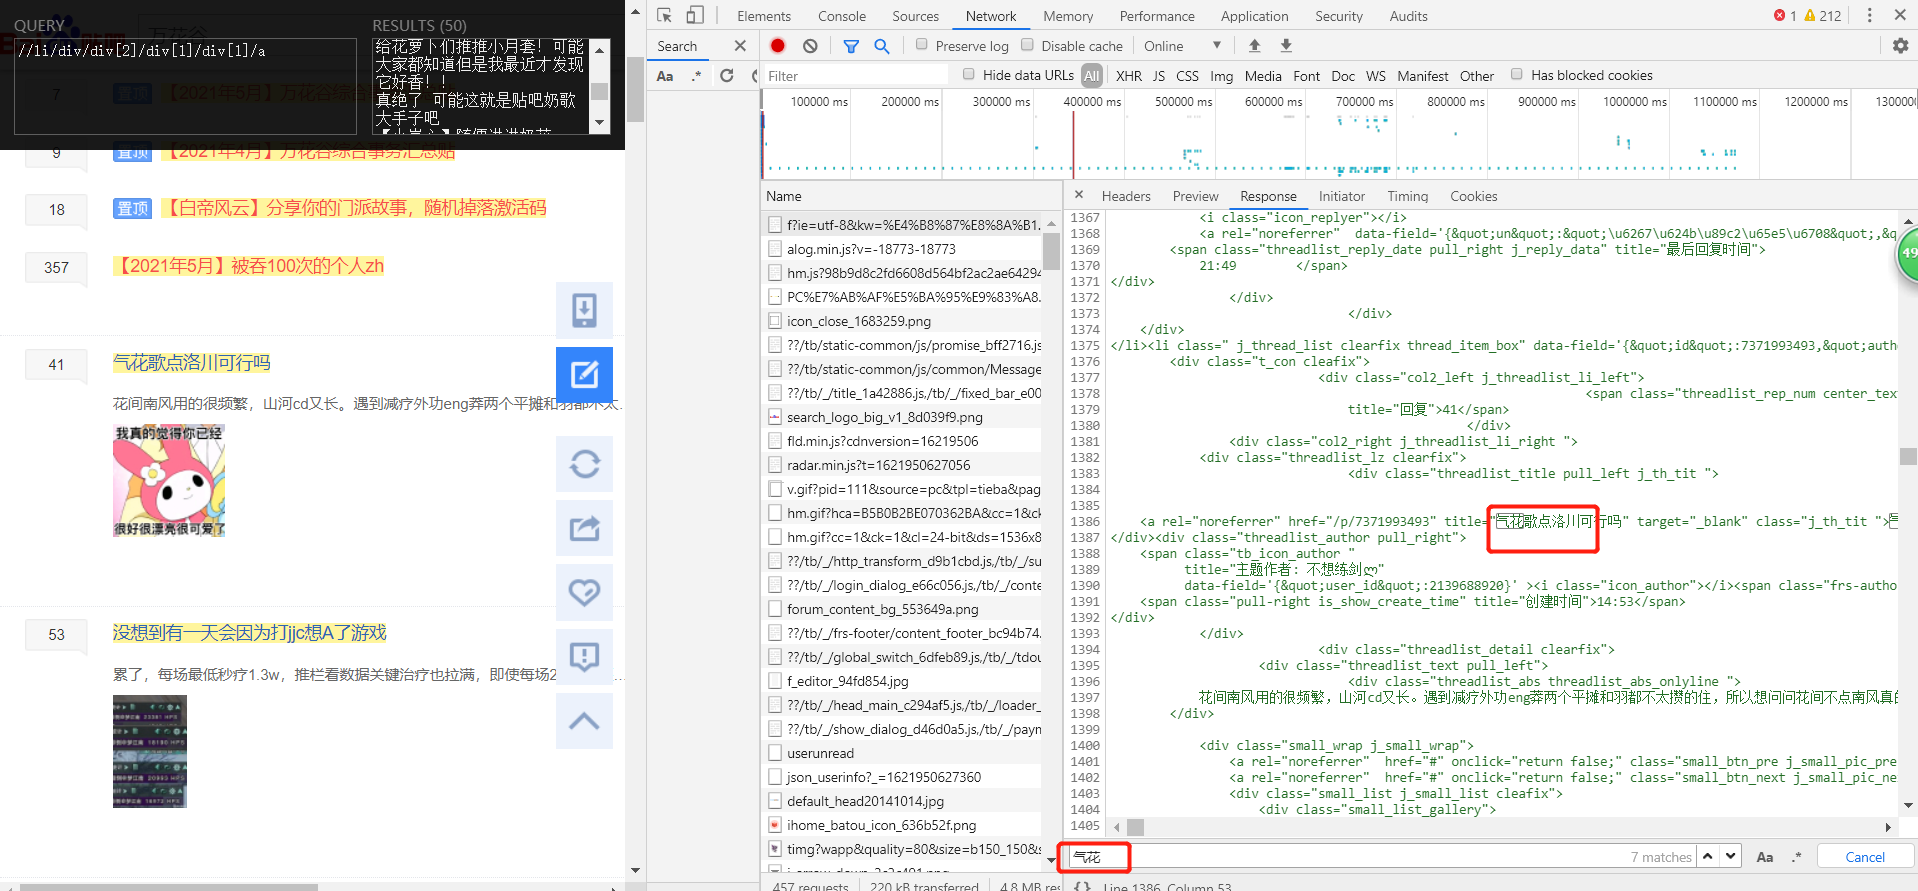Screen dimensions: 1918x891
Task: Open the Application tab
Action: coord(1254,16)
